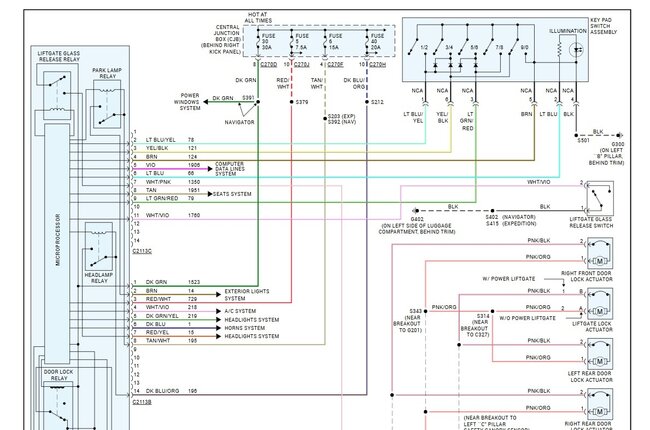Click the 'MICROPROCESSOR' vertical label
The width and height of the screenshot is (650, 430).
pyautogui.click(x=58, y=240)
